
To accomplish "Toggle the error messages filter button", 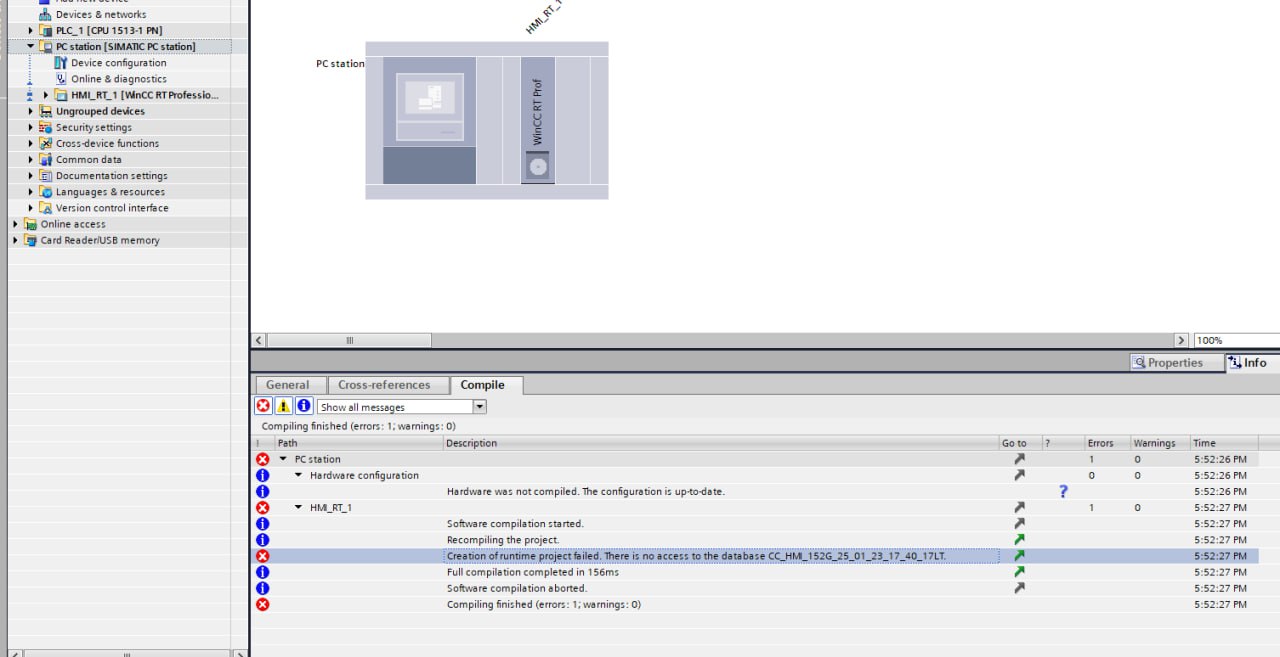I will point(263,406).
